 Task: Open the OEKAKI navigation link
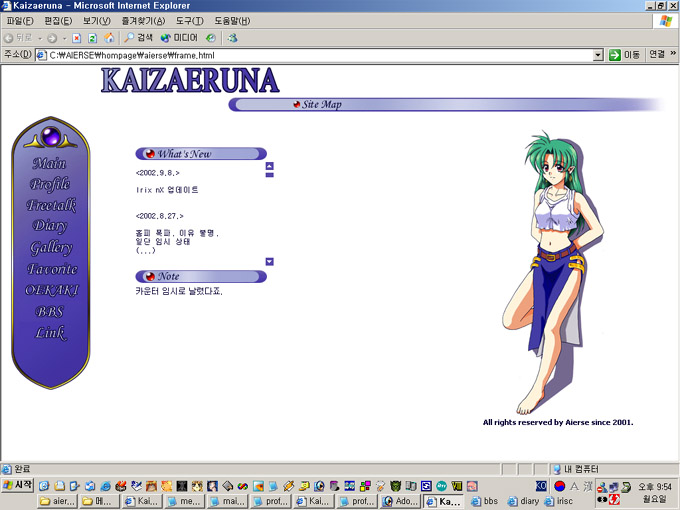(x=52, y=290)
